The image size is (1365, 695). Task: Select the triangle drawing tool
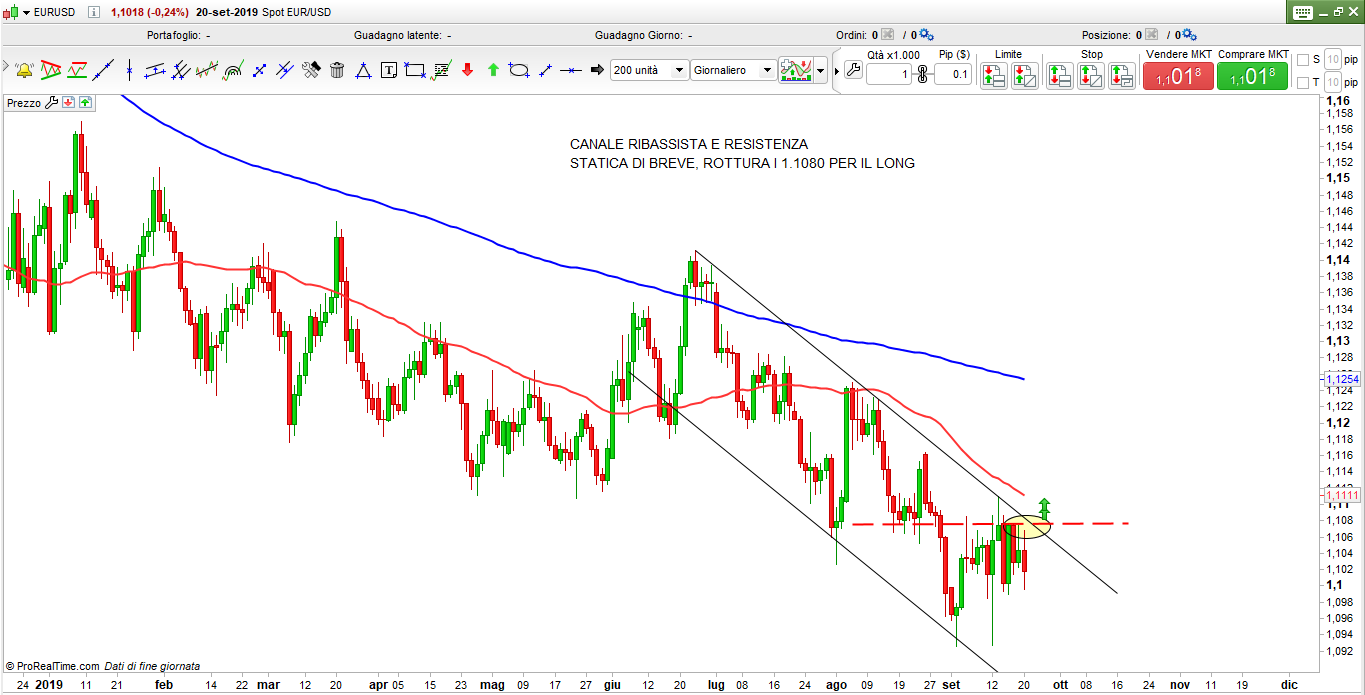[x=363, y=70]
